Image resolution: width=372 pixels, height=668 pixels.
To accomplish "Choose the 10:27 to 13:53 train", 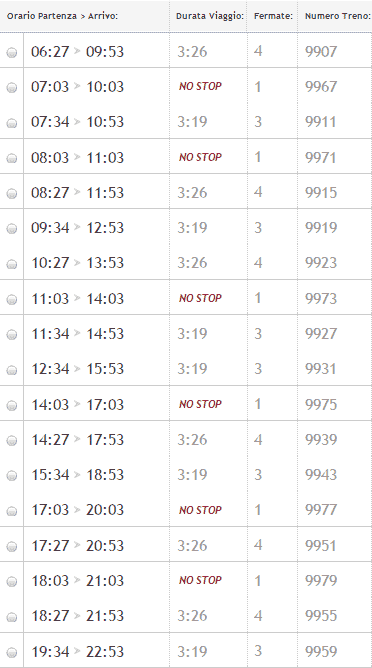I will [x=12, y=264].
